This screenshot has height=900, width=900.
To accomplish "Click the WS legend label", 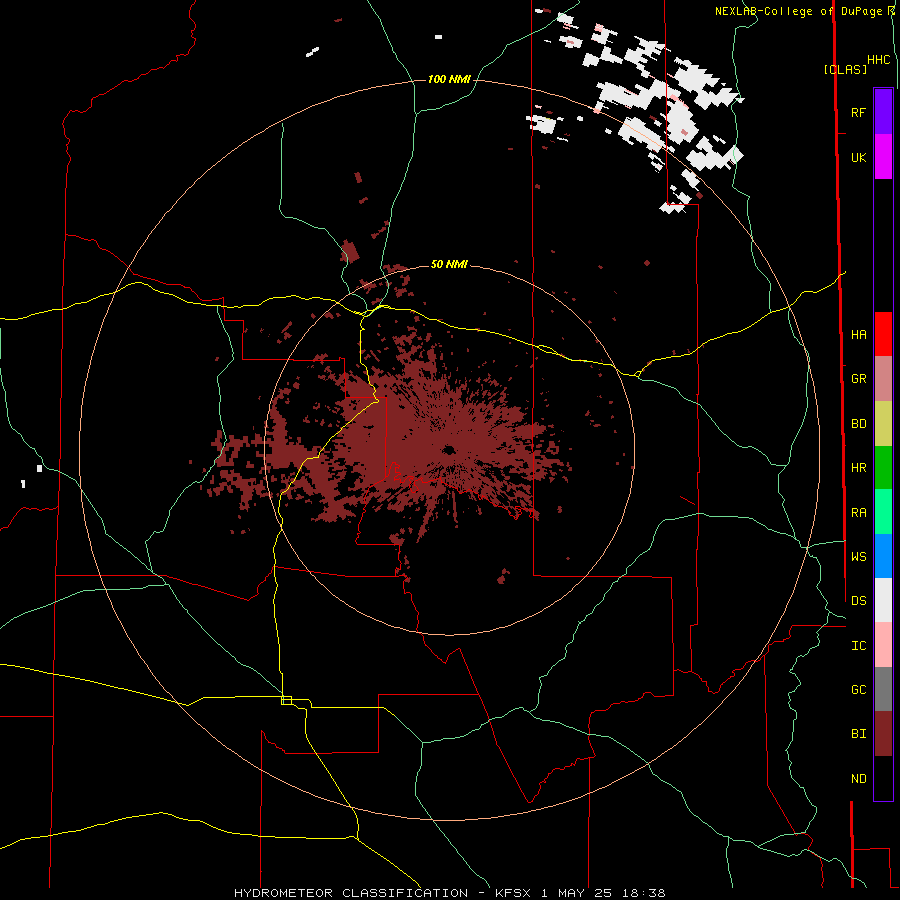I will 858,556.
